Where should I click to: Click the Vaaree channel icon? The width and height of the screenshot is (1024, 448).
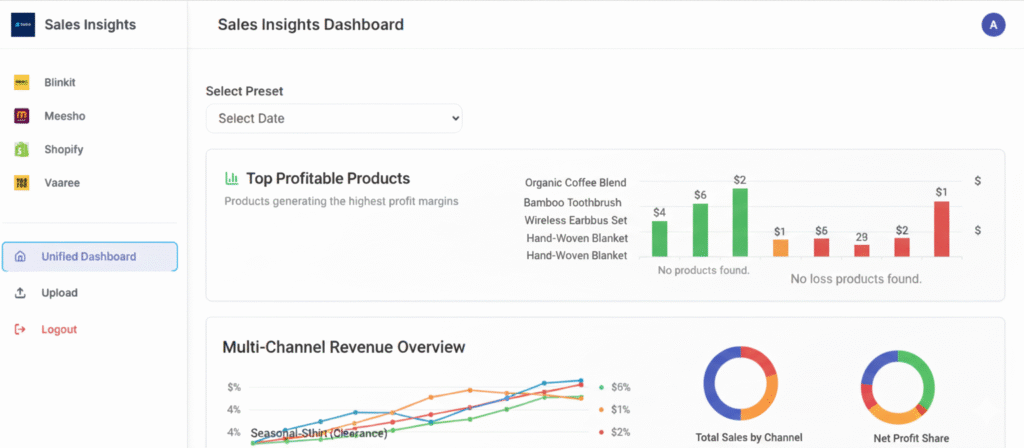tap(21, 183)
